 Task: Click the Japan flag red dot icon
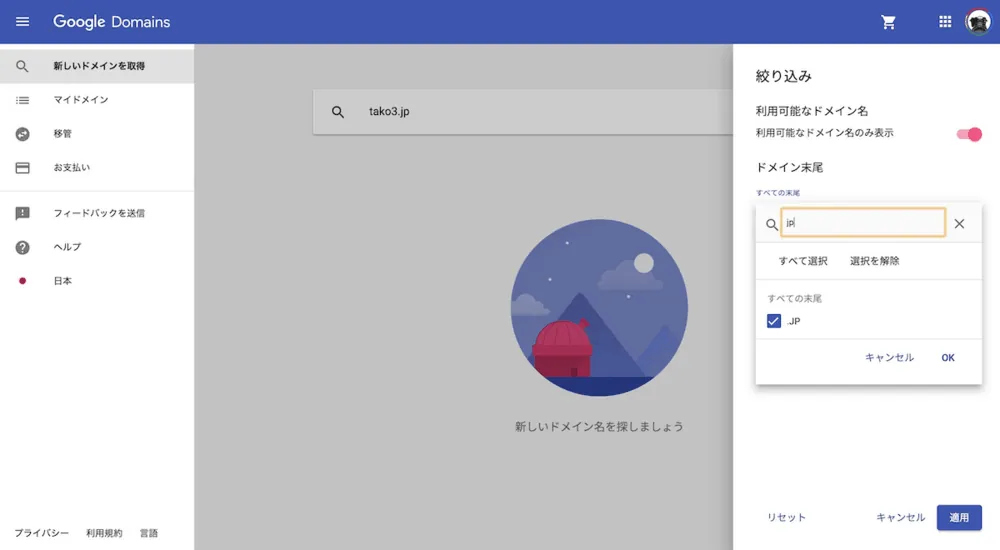(22, 281)
